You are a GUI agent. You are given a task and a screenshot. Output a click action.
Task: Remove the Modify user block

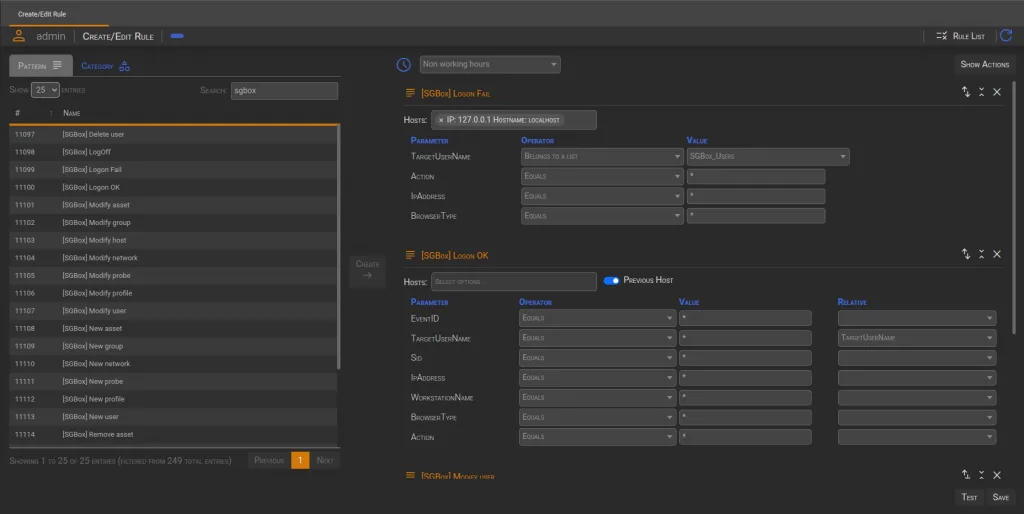pyautogui.click(x=997, y=475)
